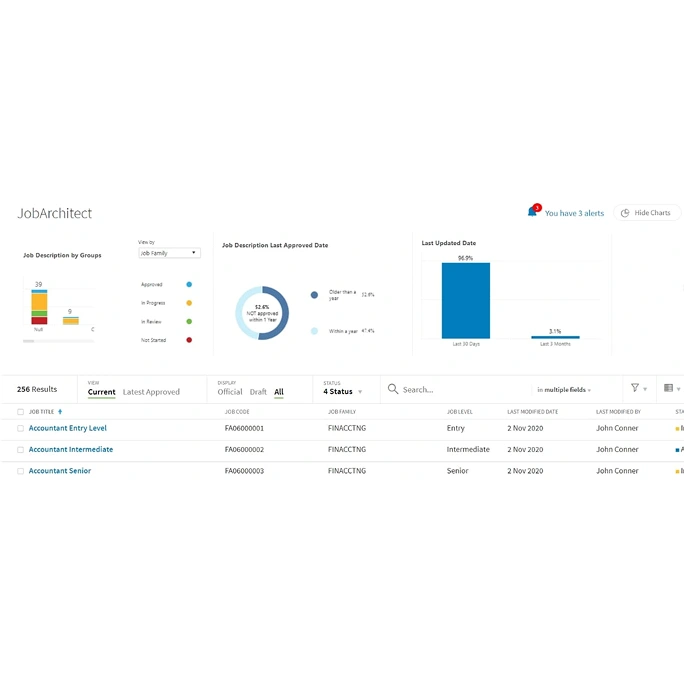Click the alerts bell icon
Screen dimensions: 684x684
(532, 212)
